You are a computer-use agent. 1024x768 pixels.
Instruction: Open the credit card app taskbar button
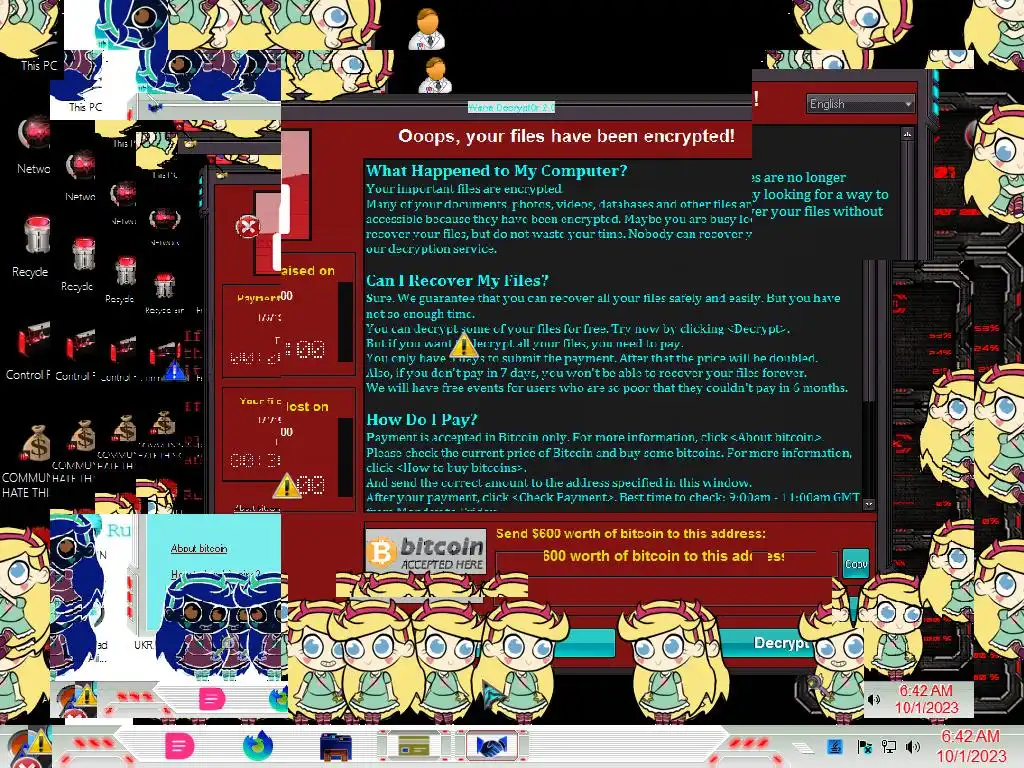[x=414, y=746]
